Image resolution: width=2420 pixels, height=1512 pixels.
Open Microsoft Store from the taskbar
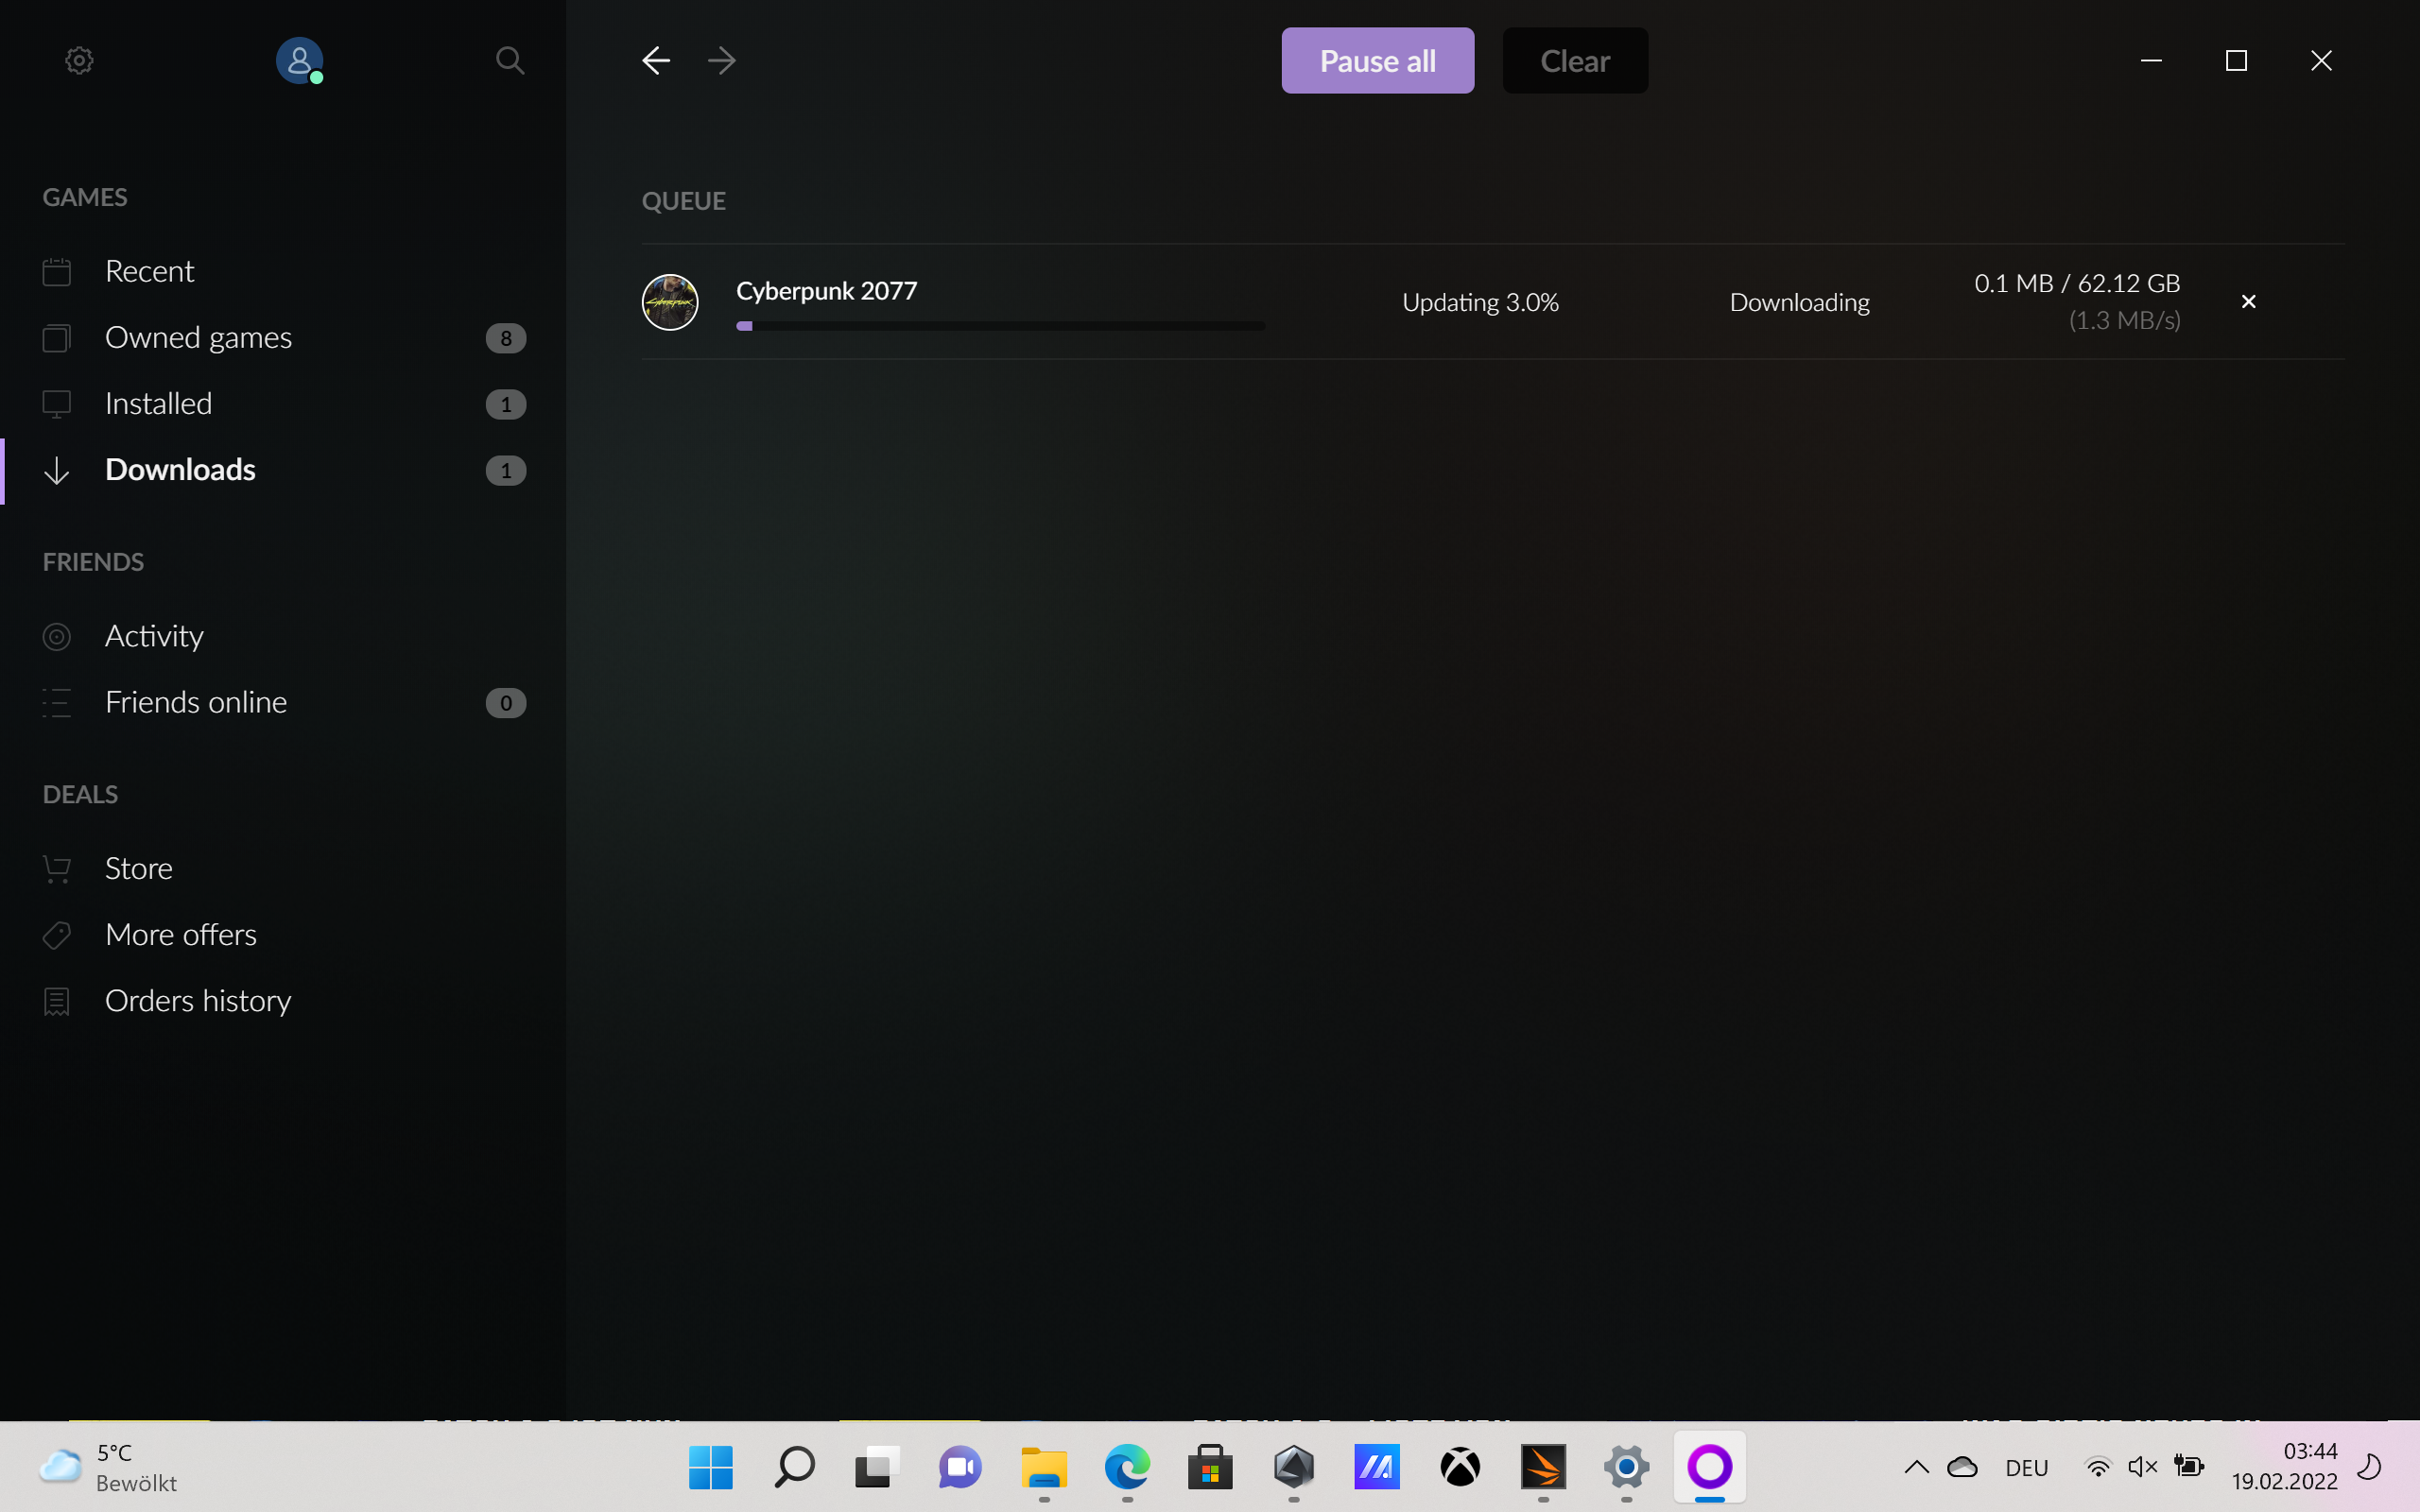pyautogui.click(x=1210, y=1467)
